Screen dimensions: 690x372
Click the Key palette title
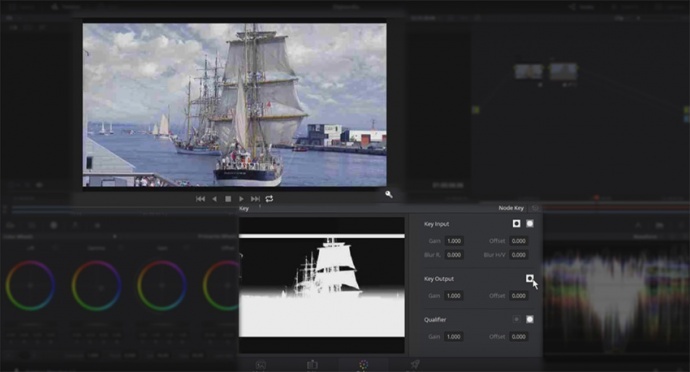[x=244, y=209]
